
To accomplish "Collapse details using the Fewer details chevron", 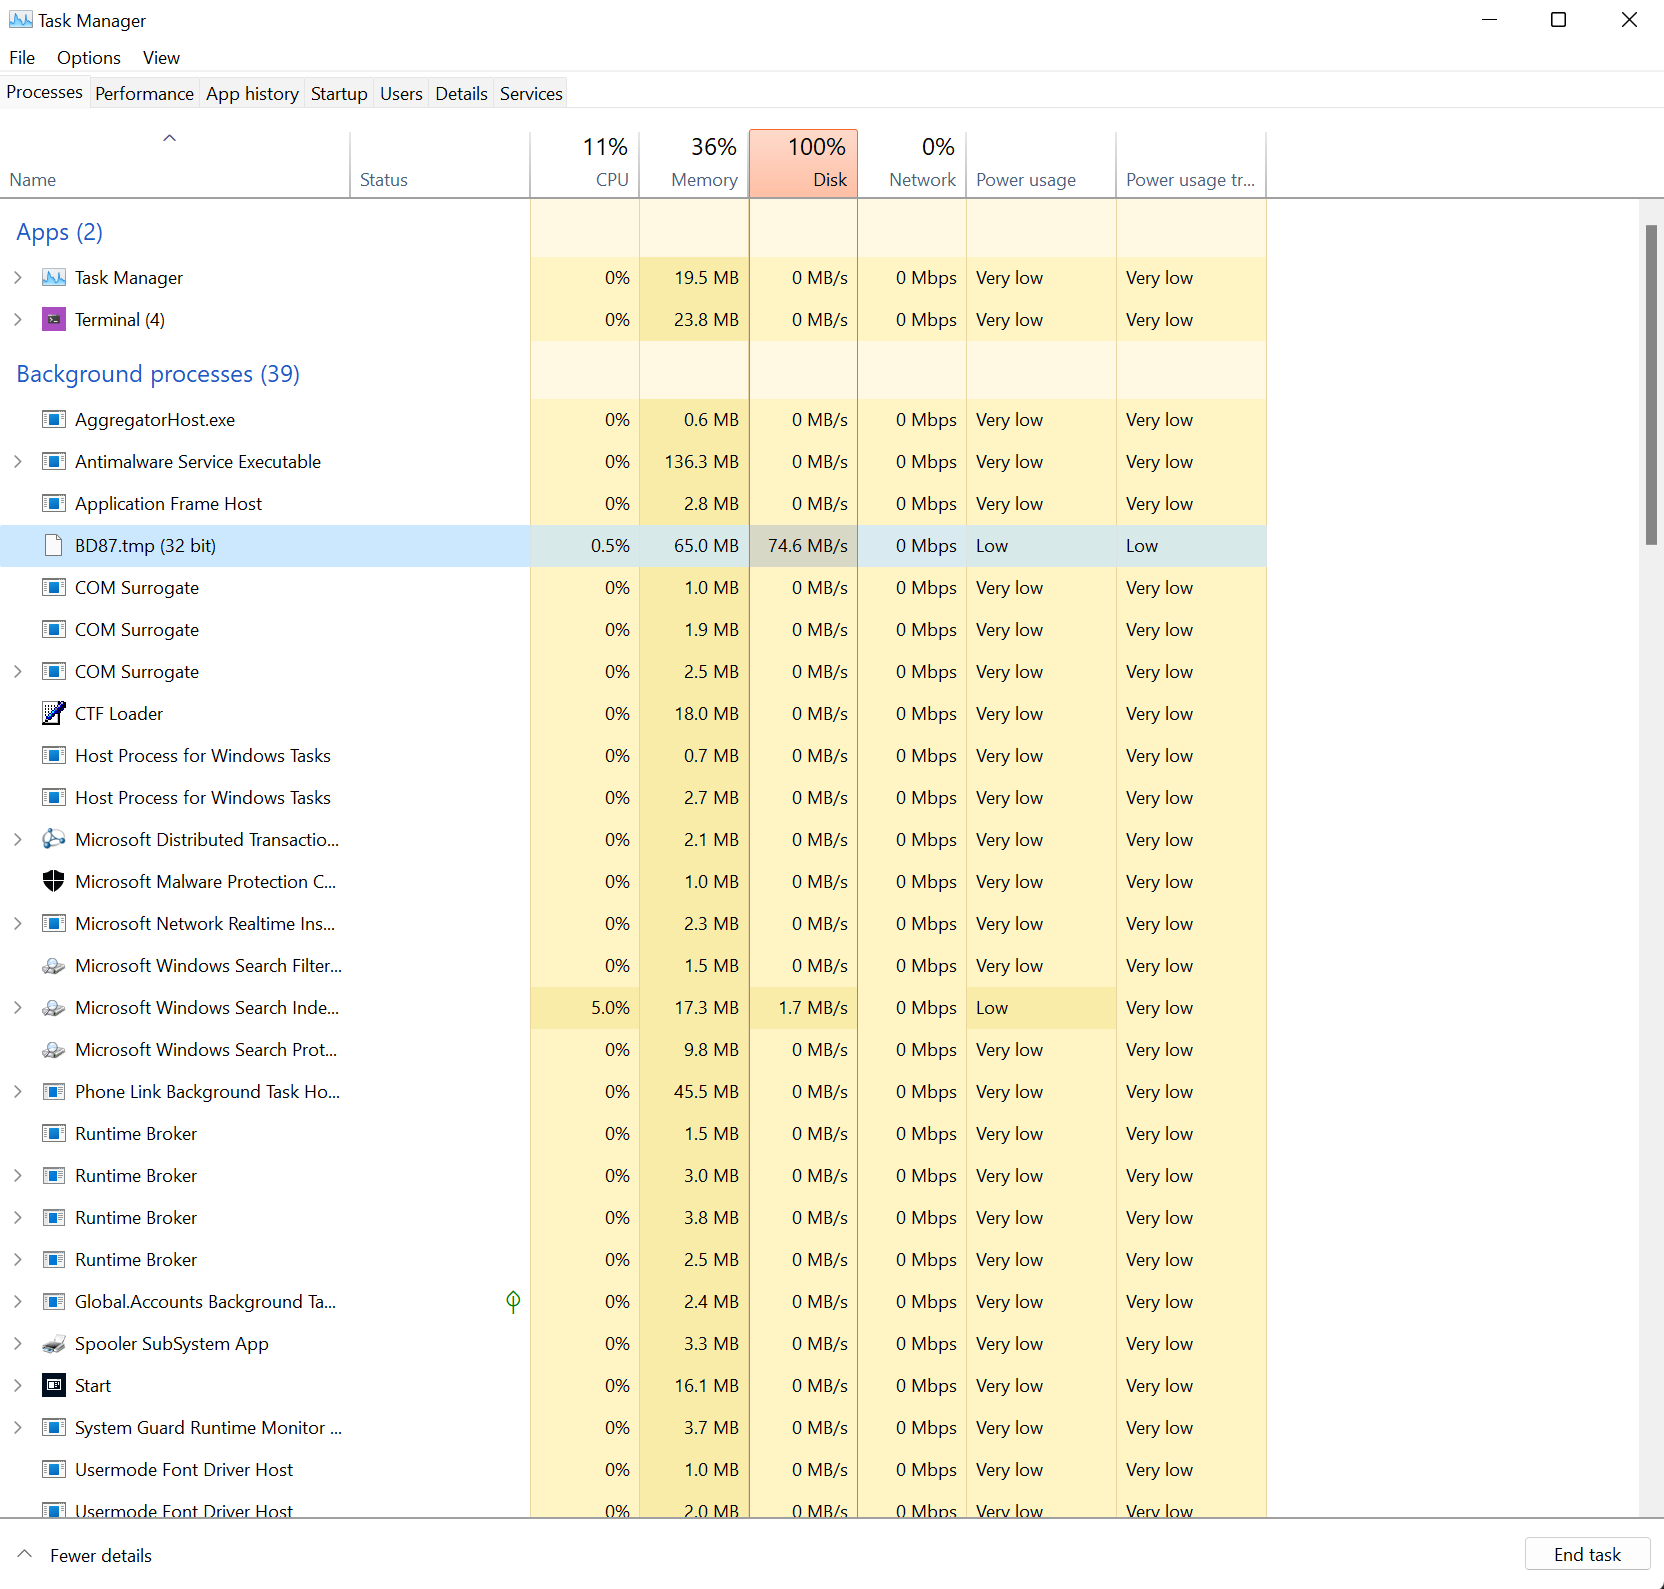I will coord(26,1555).
